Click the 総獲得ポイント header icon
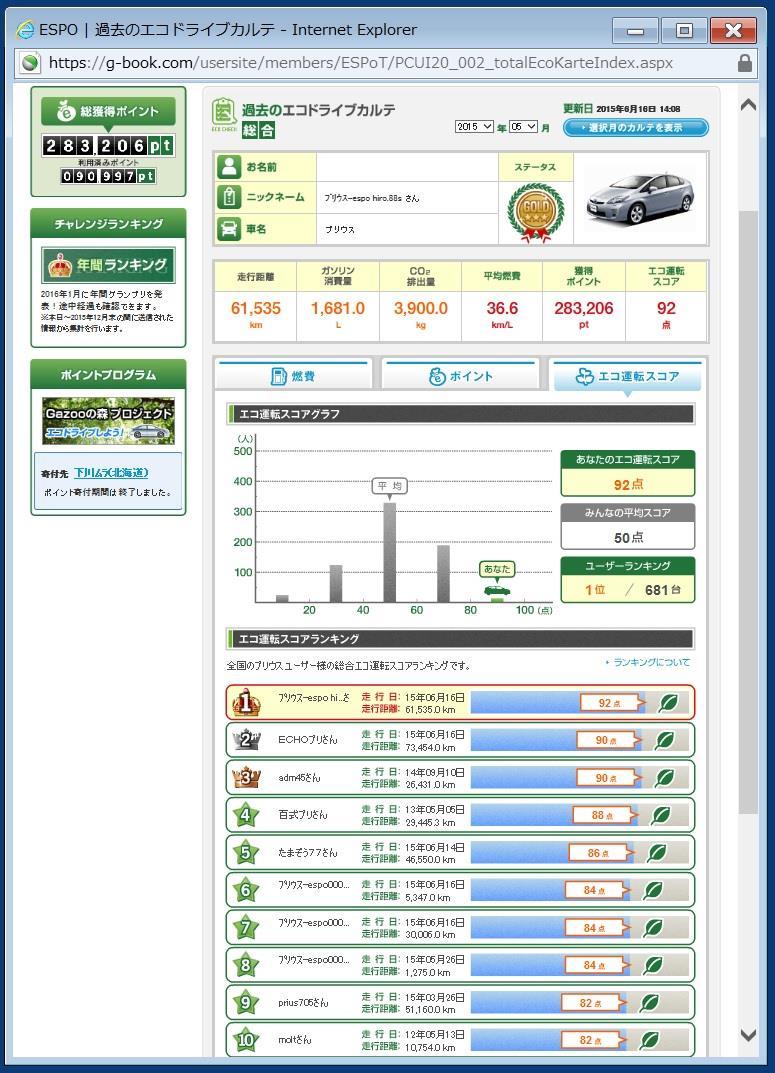 pyautogui.click(x=66, y=111)
